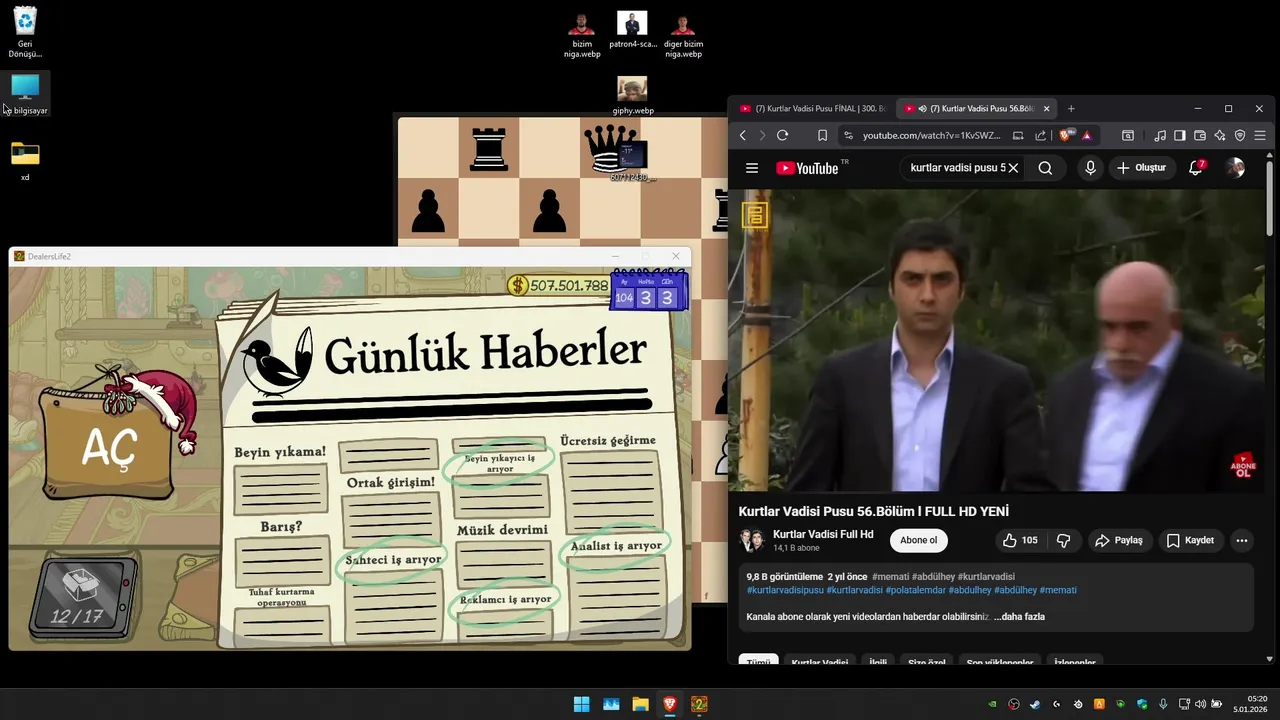Open more actions three-dot button
The width and height of the screenshot is (1280, 720).
(x=1241, y=540)
